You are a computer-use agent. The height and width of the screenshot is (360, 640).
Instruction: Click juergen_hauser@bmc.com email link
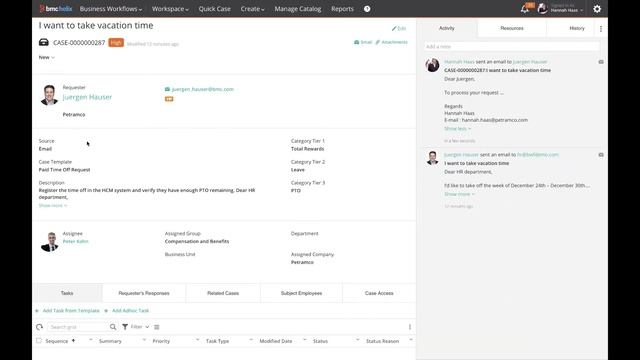[202, 89]
